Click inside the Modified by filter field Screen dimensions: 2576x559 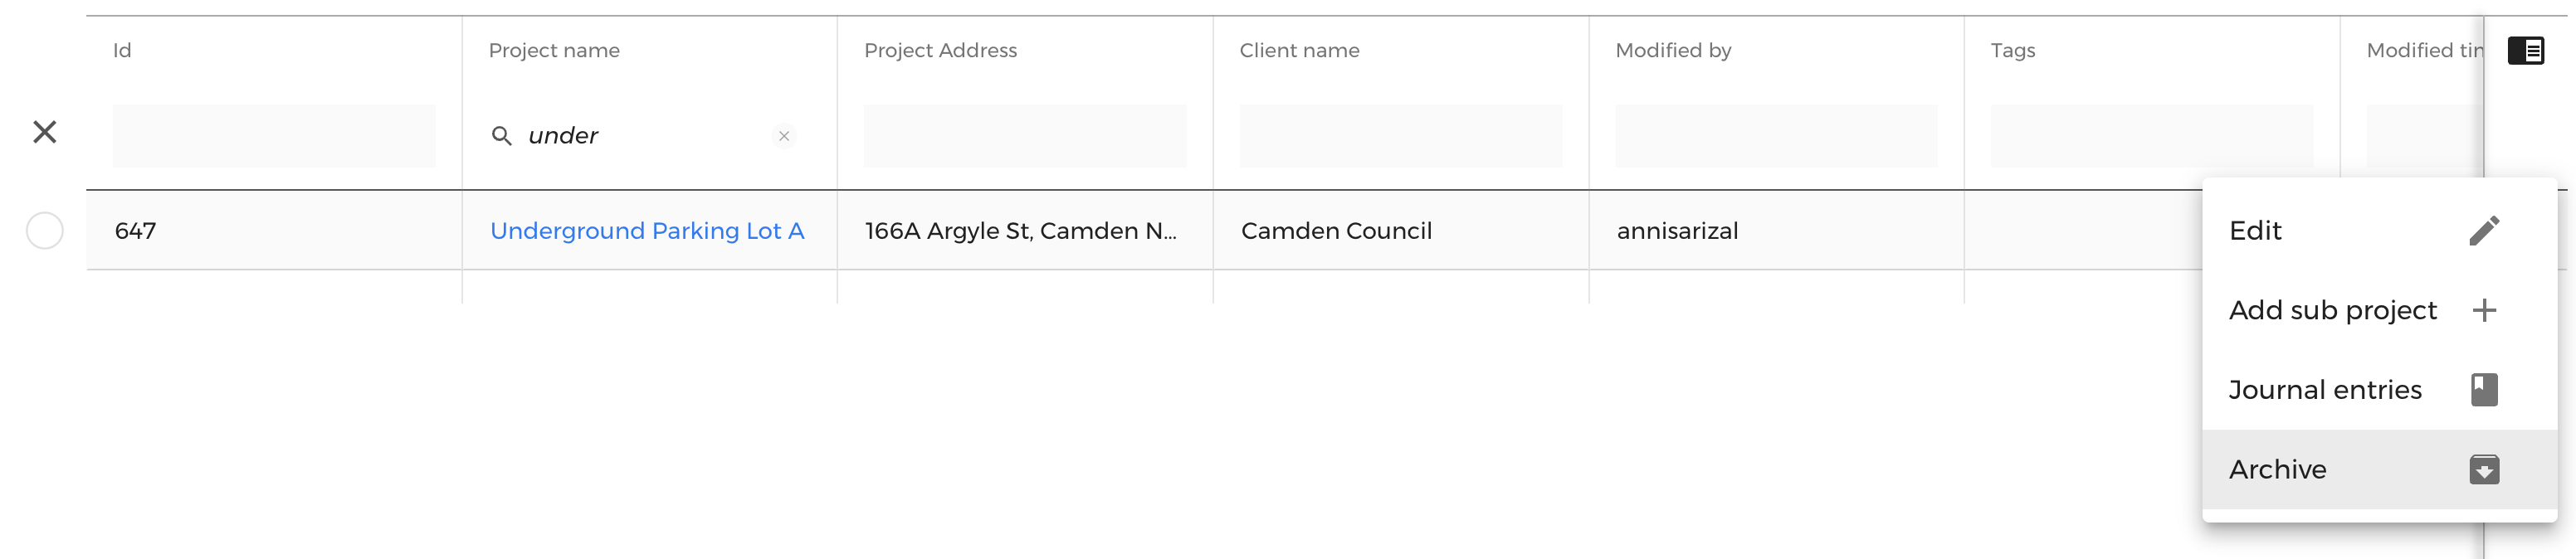pos(1776,136)
